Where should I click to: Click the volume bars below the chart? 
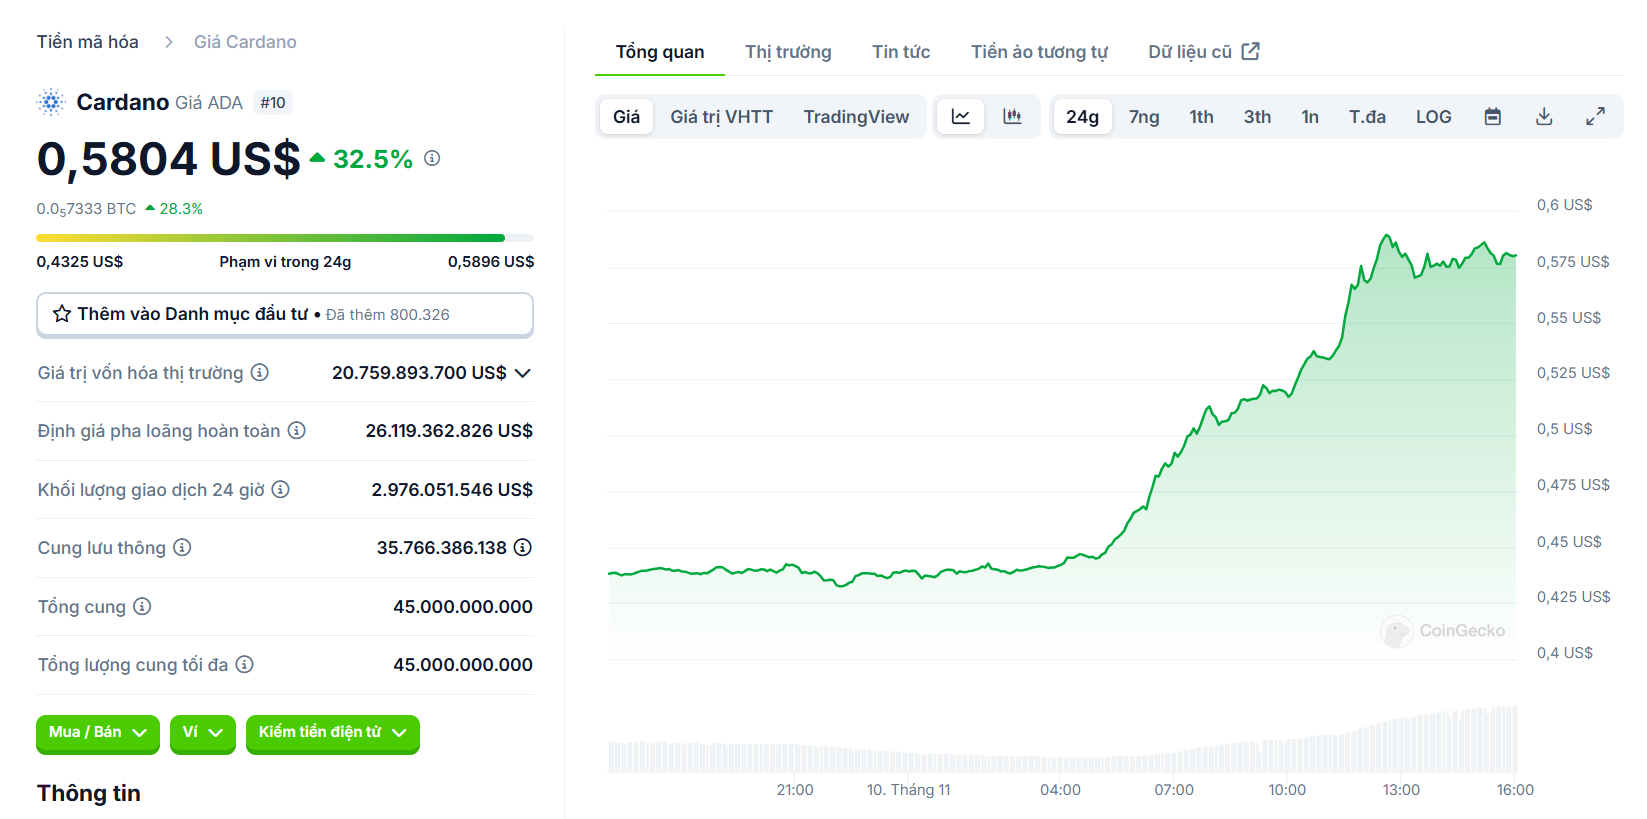tap(1062, 741)
